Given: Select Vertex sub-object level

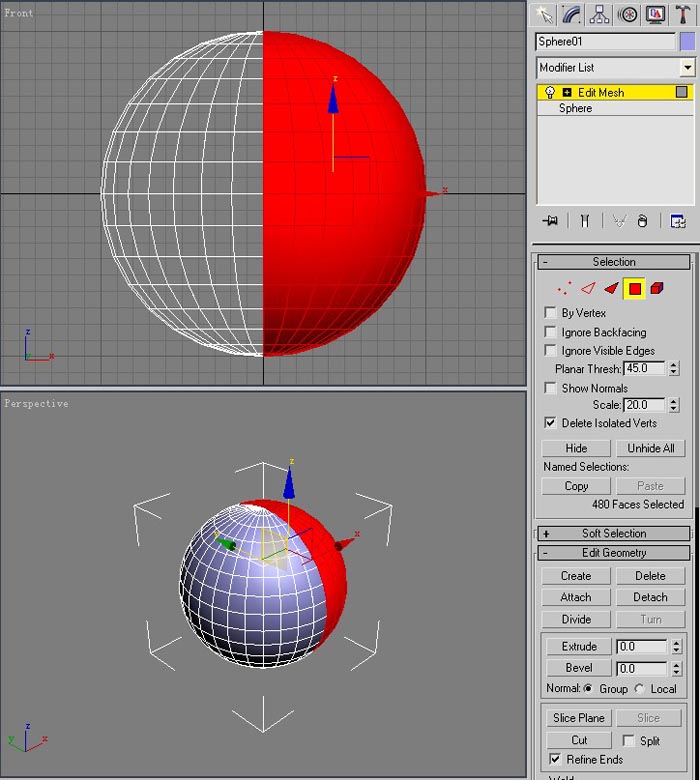Looking at the screenshot, I should tap(565, 288).
